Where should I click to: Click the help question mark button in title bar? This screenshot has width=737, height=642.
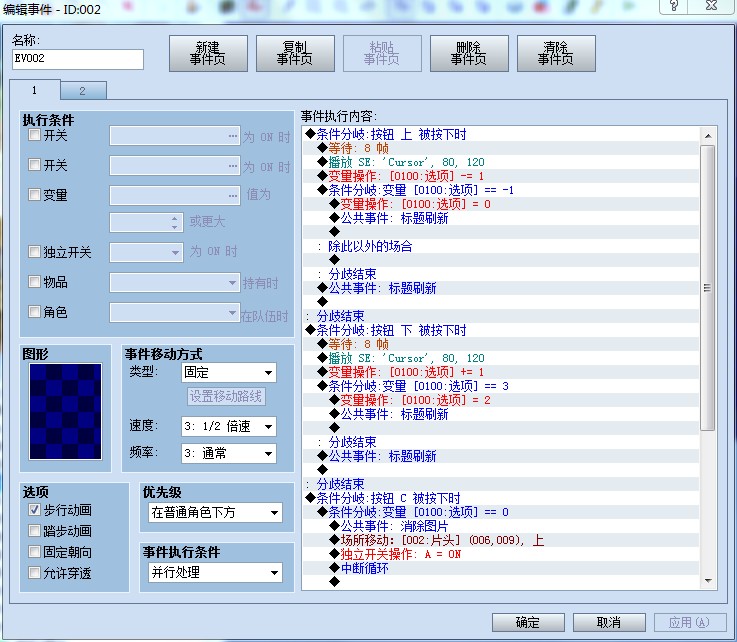click(674, 6)
